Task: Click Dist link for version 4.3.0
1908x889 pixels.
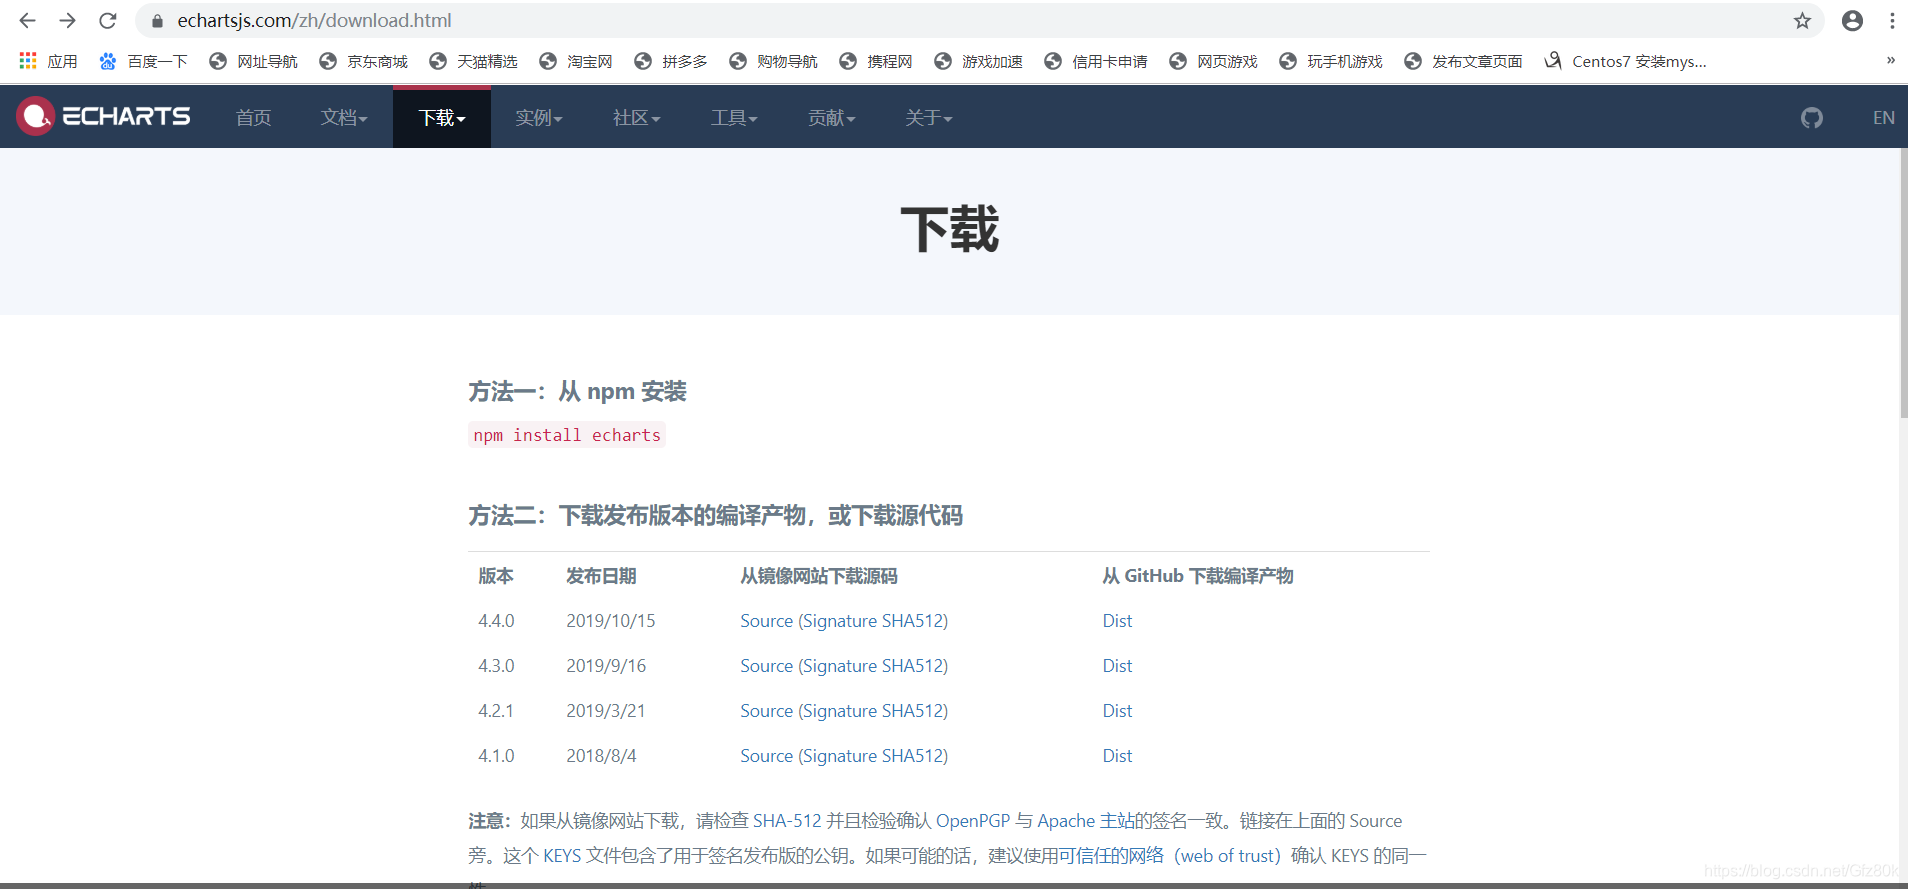Action: coord(1117,666)
